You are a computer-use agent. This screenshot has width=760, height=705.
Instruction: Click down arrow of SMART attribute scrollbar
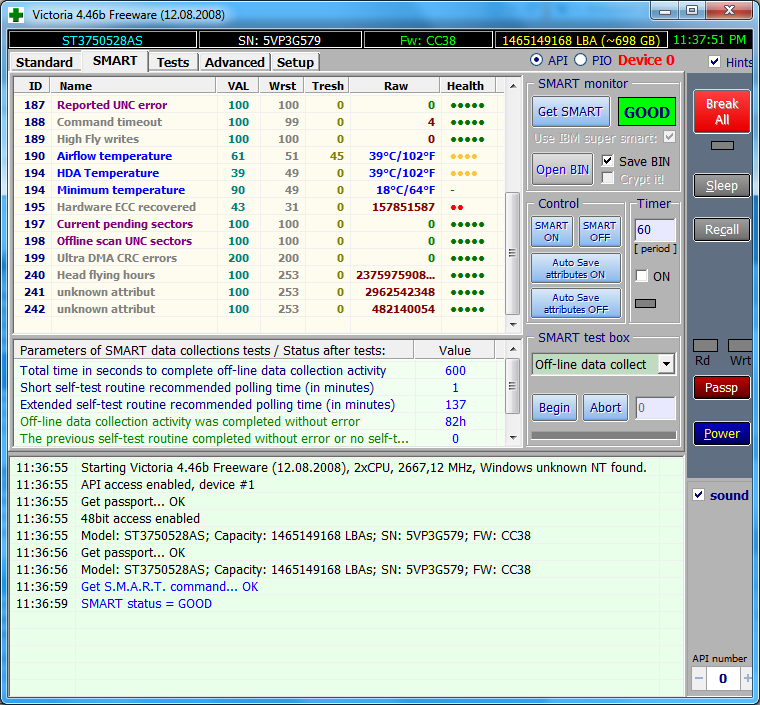(x=513, y=325)
